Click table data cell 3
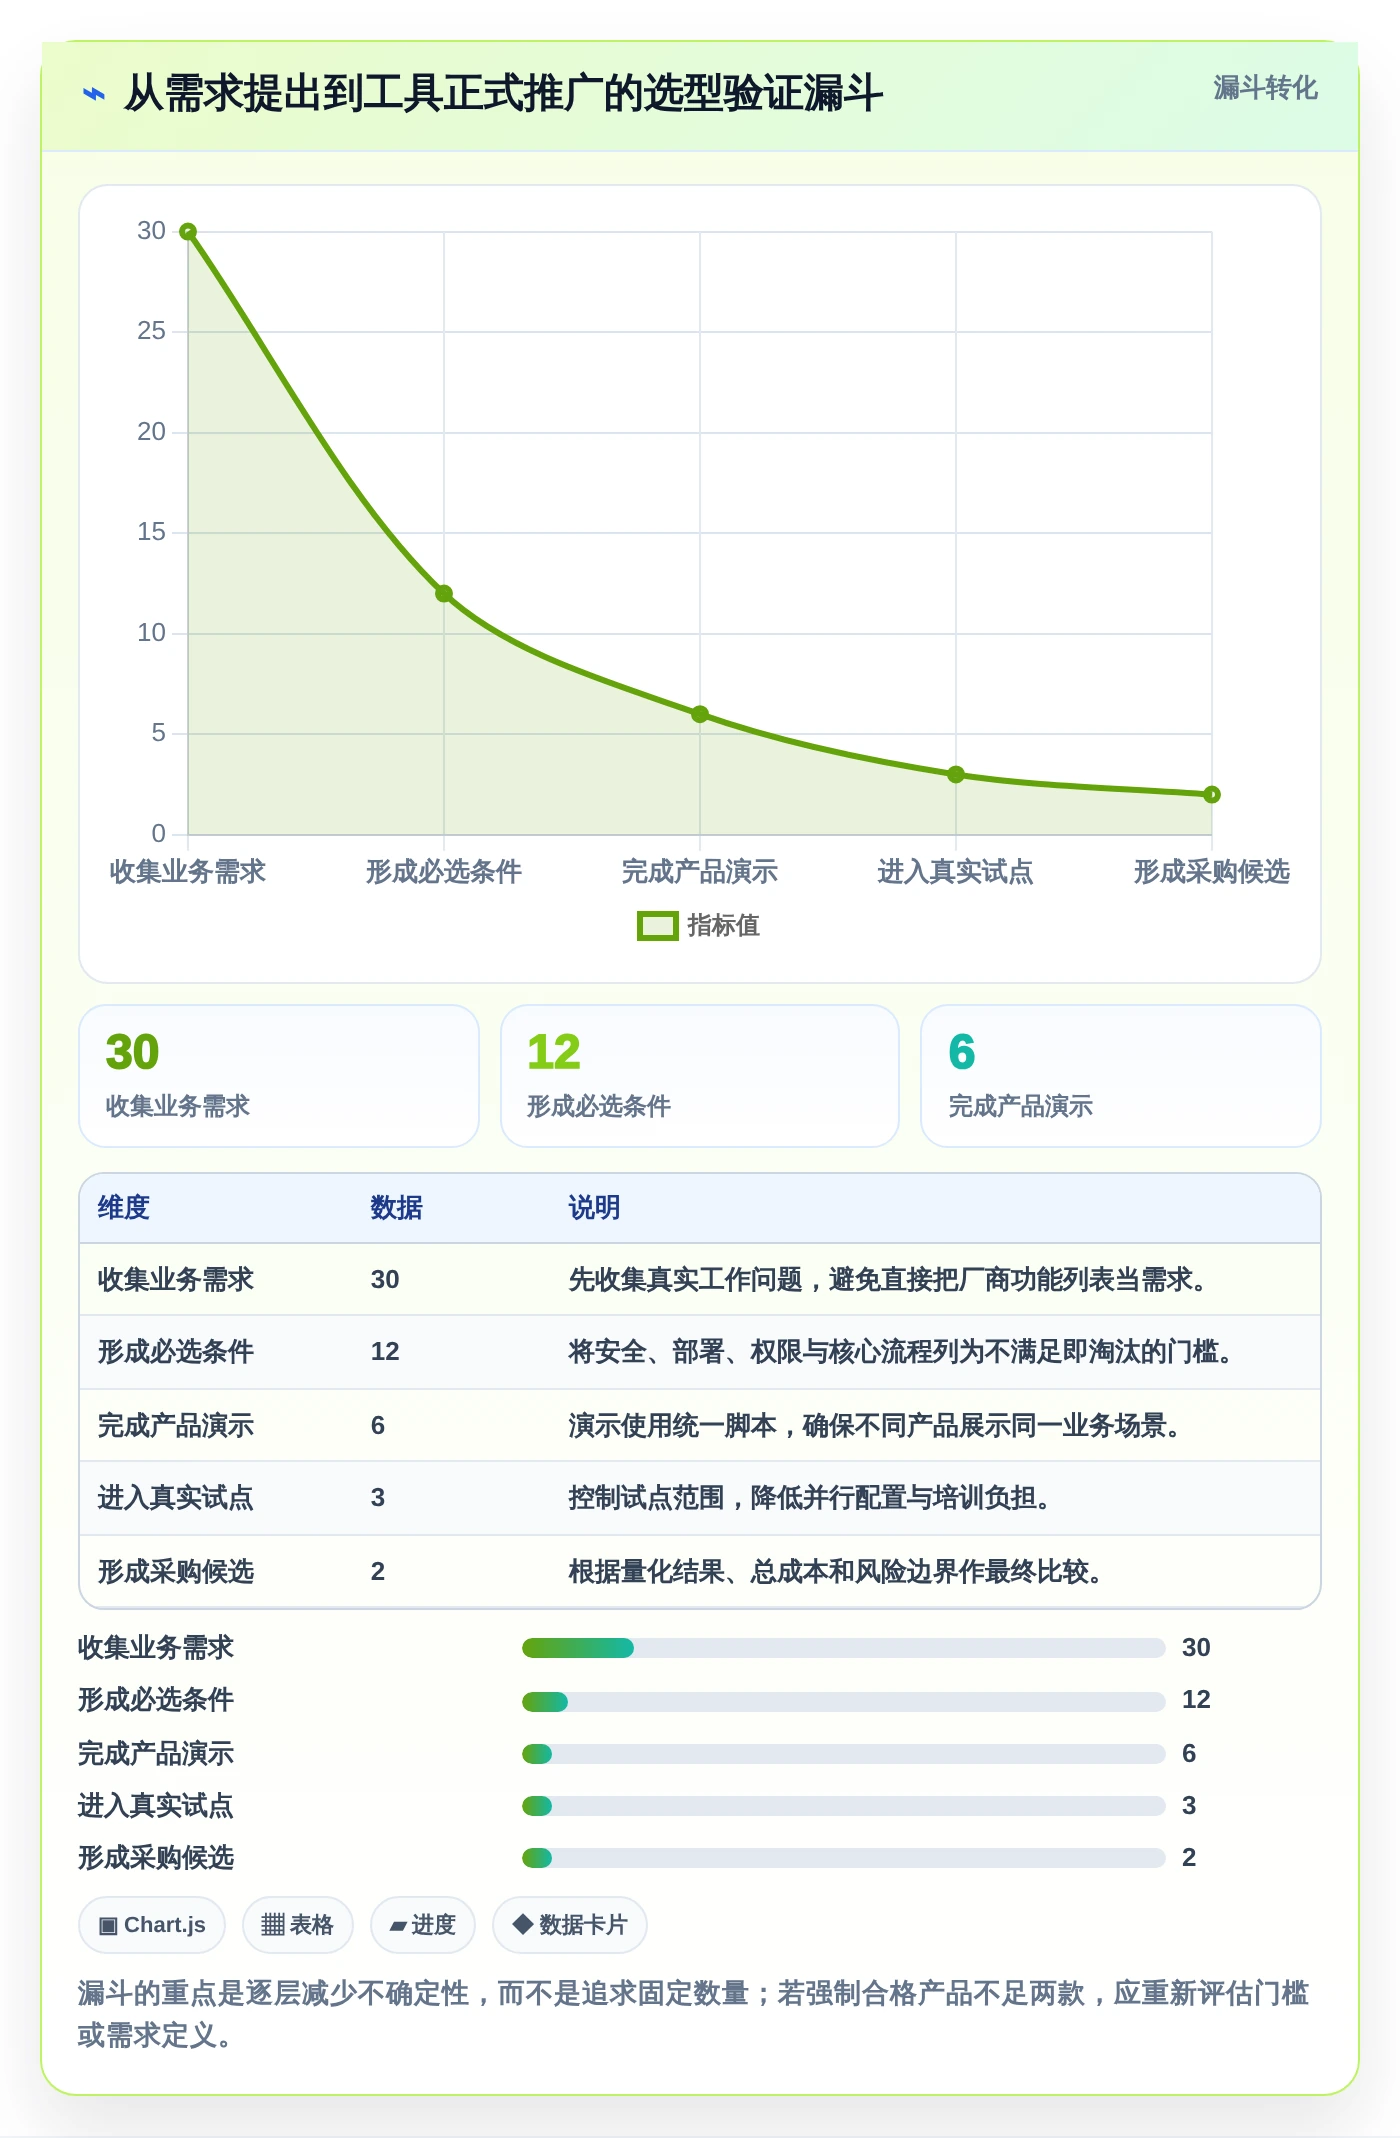Screen dimensions: 1400x2138 click(x=378, y=1498)
